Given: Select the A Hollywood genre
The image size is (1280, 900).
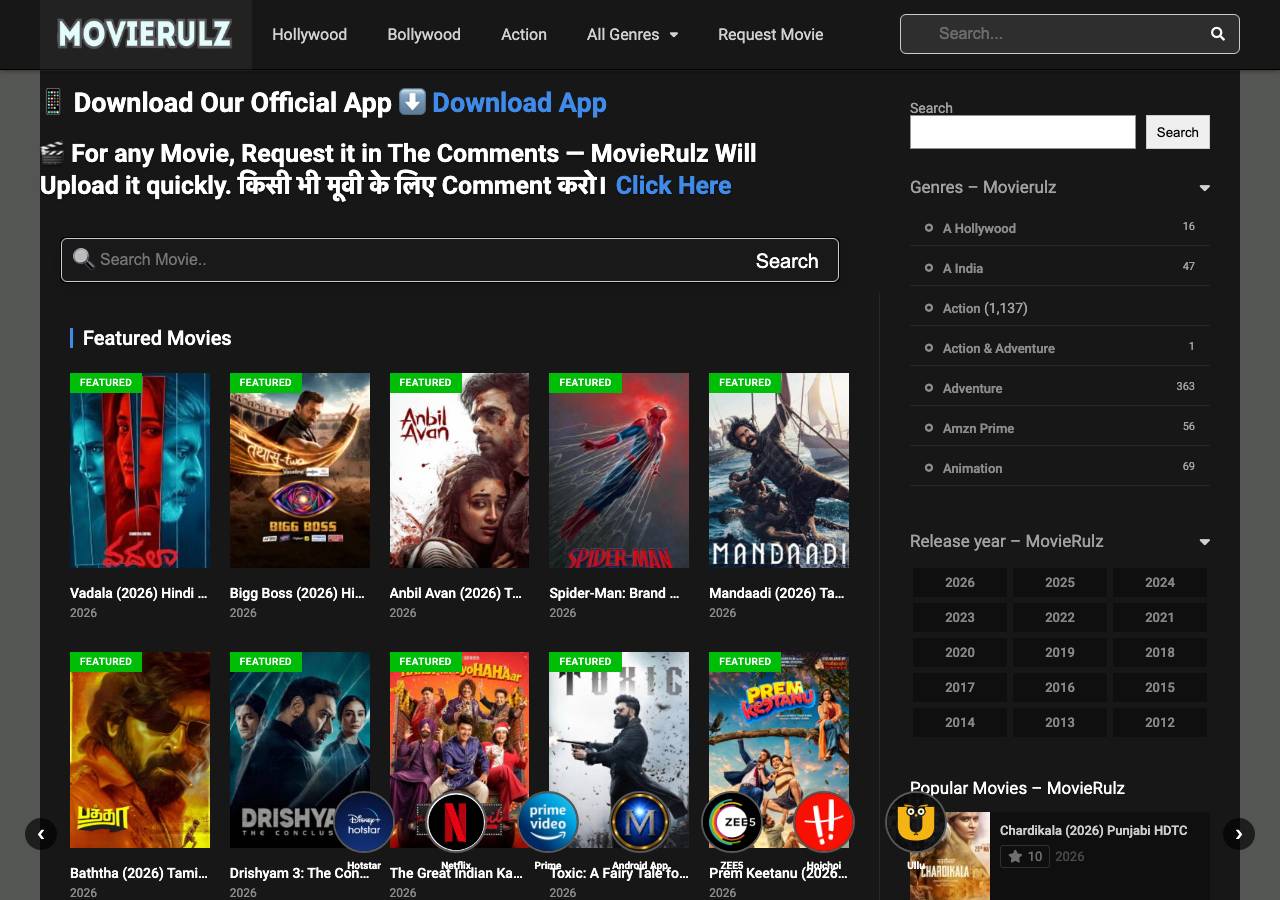Looking at the screenshot, I should pos(979,228).
